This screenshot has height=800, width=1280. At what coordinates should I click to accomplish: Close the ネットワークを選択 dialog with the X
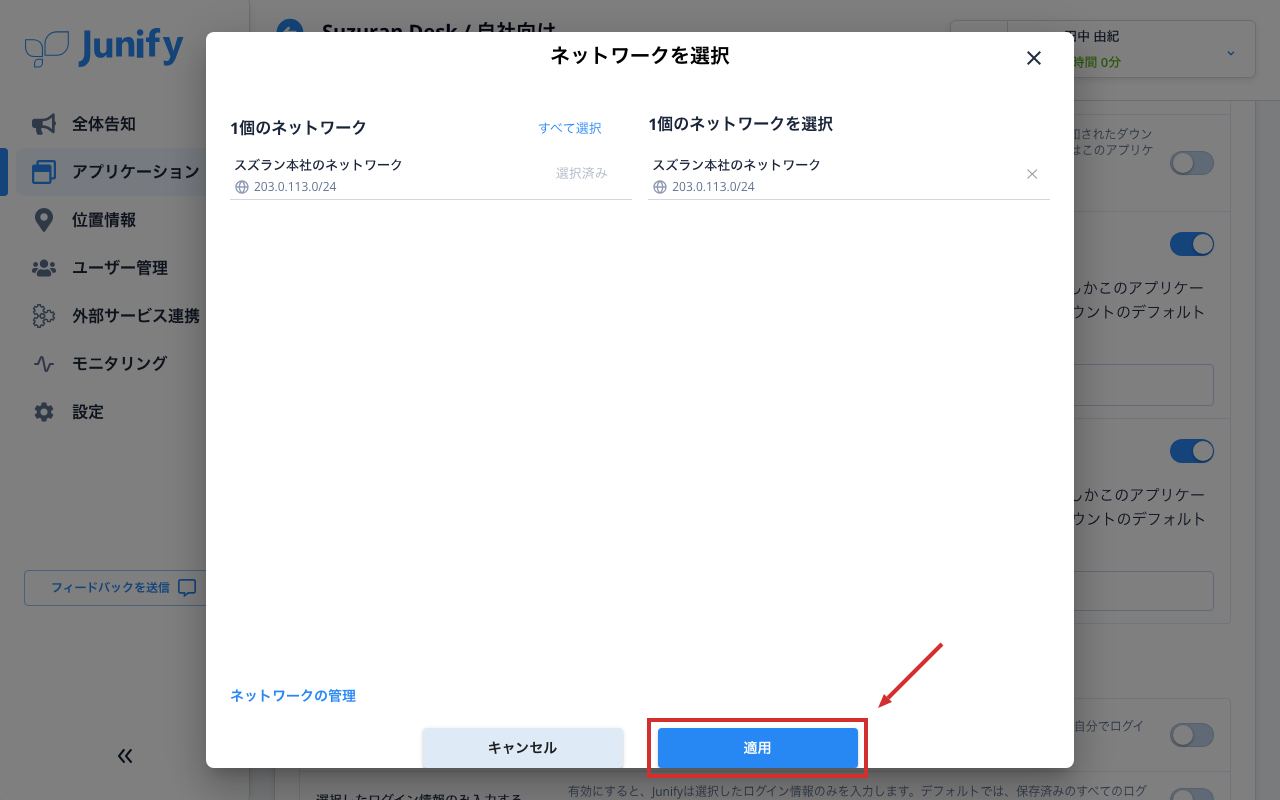(1034, 58)
